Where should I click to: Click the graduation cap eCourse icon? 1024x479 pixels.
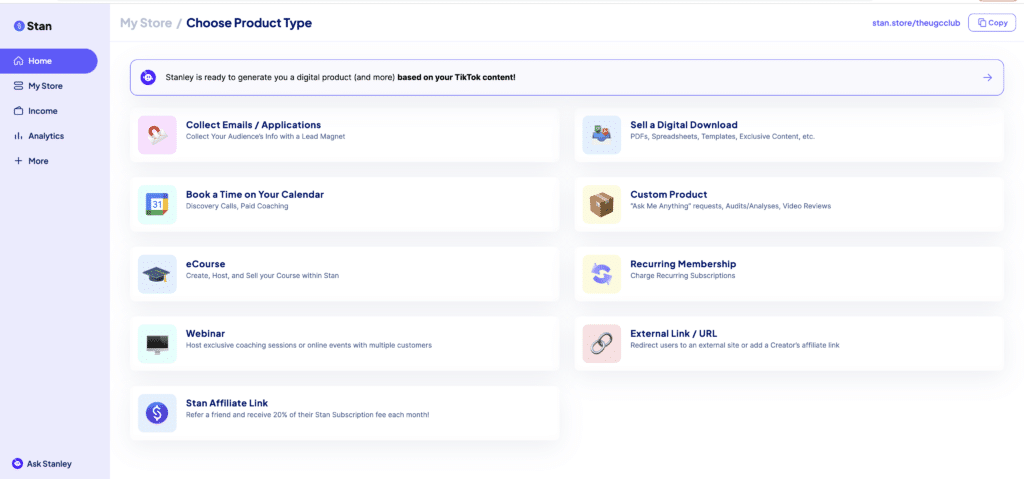coord(157,274)
